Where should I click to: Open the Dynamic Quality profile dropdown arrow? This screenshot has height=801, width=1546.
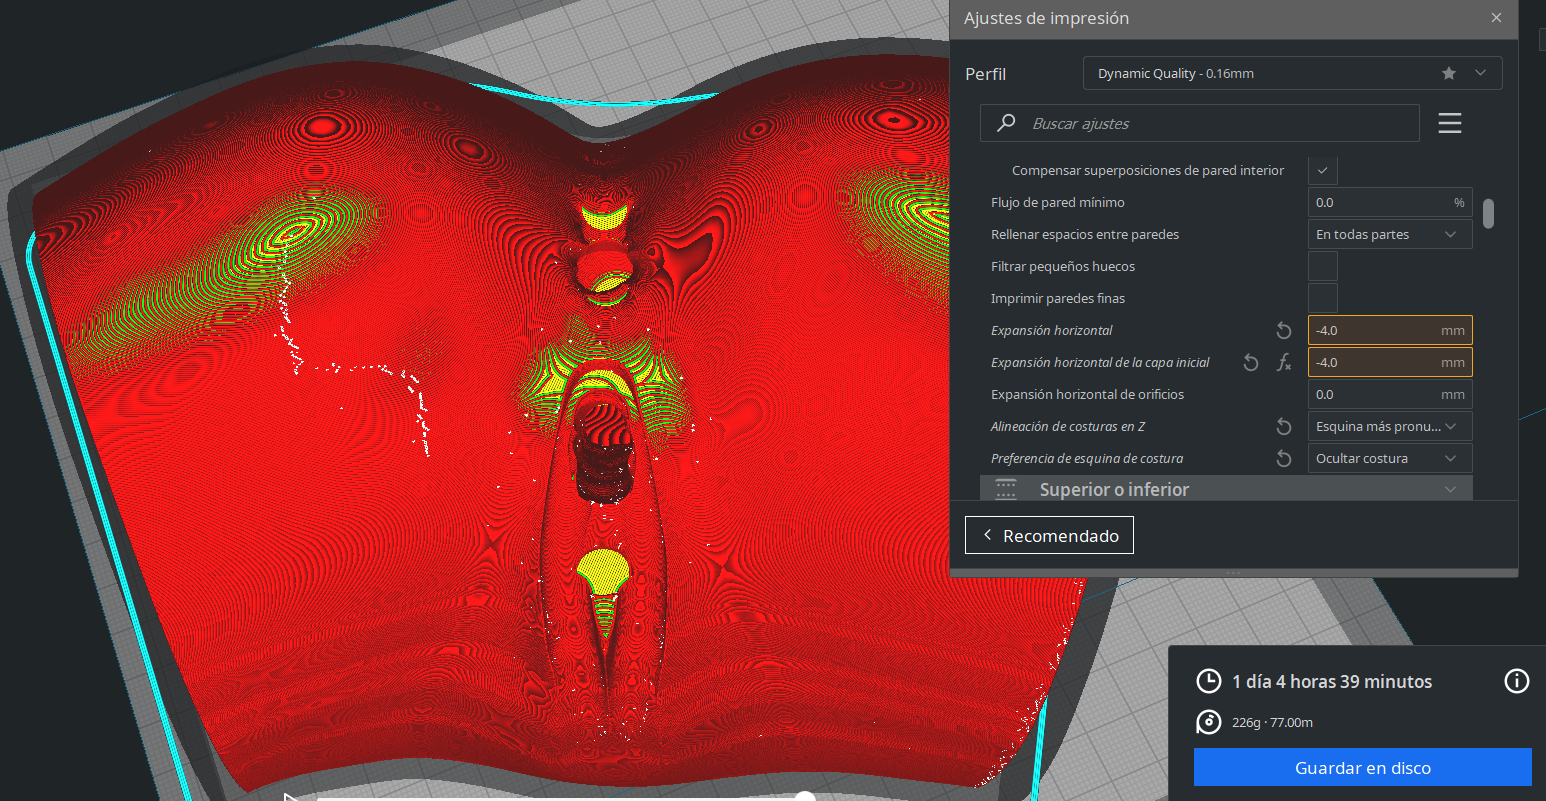tap(1481, 73)
